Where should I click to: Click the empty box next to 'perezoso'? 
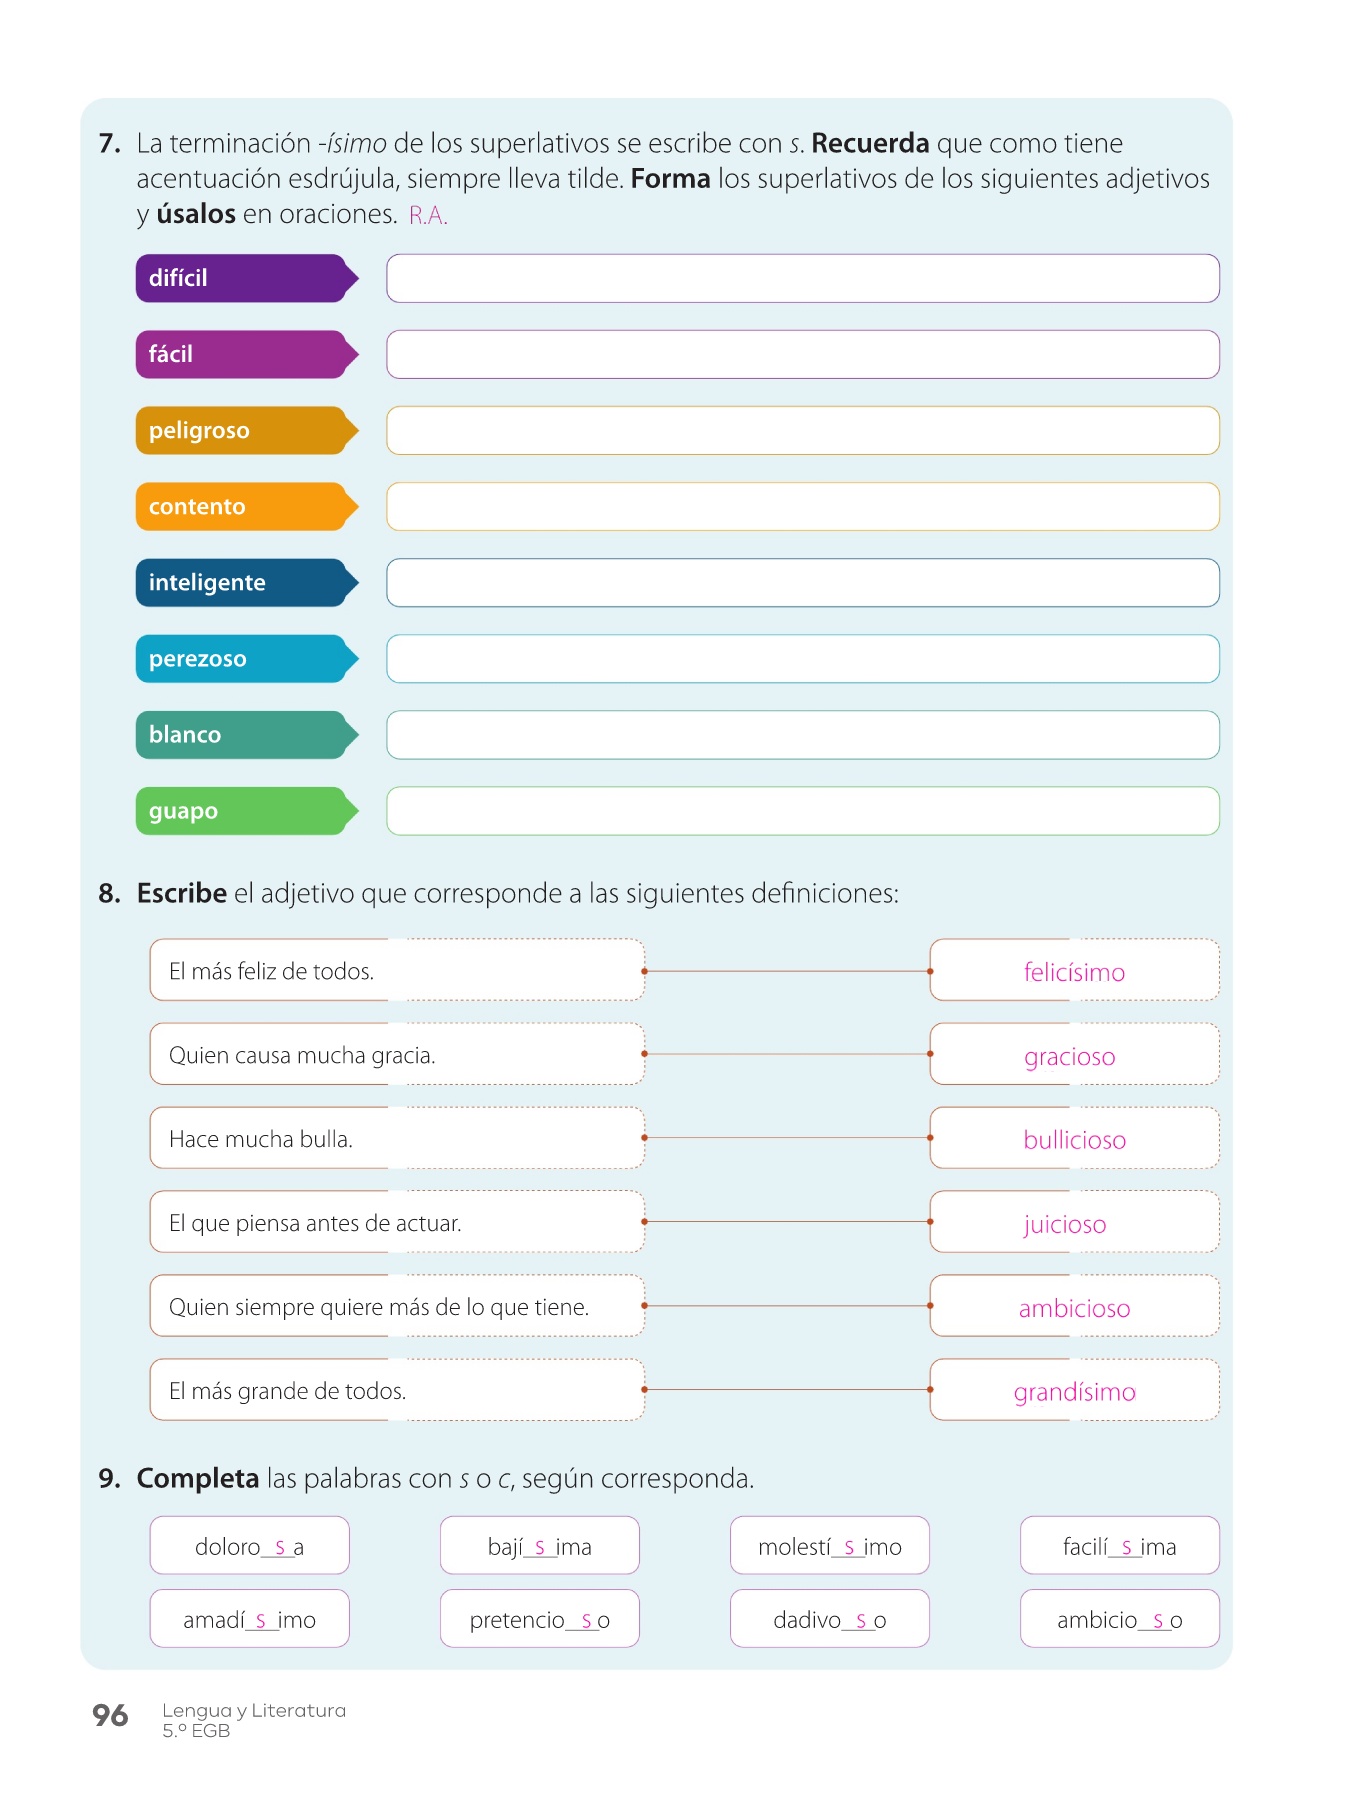[802, 659]
